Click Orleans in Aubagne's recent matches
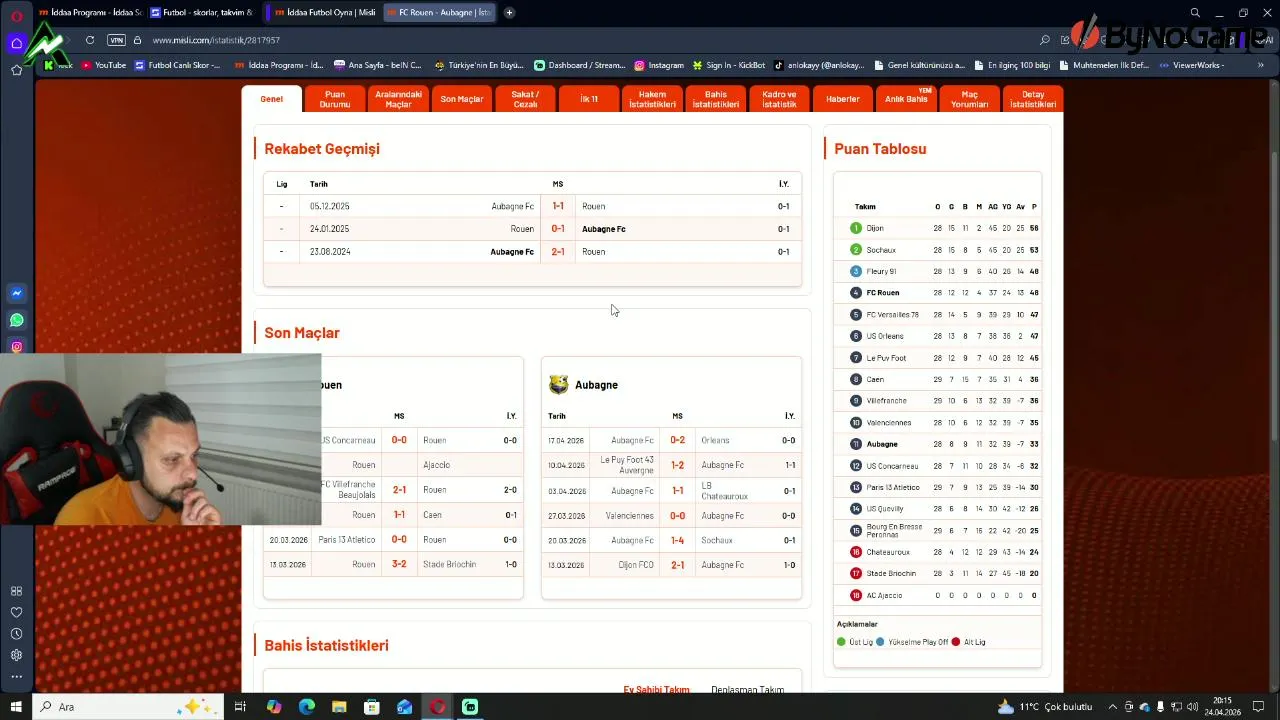 pos(715,440)
